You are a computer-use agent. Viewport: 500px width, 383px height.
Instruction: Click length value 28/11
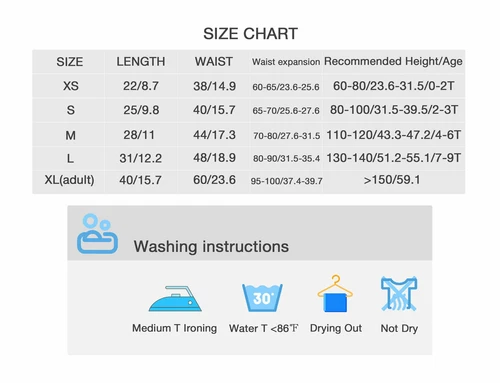(x=139, y=135)
